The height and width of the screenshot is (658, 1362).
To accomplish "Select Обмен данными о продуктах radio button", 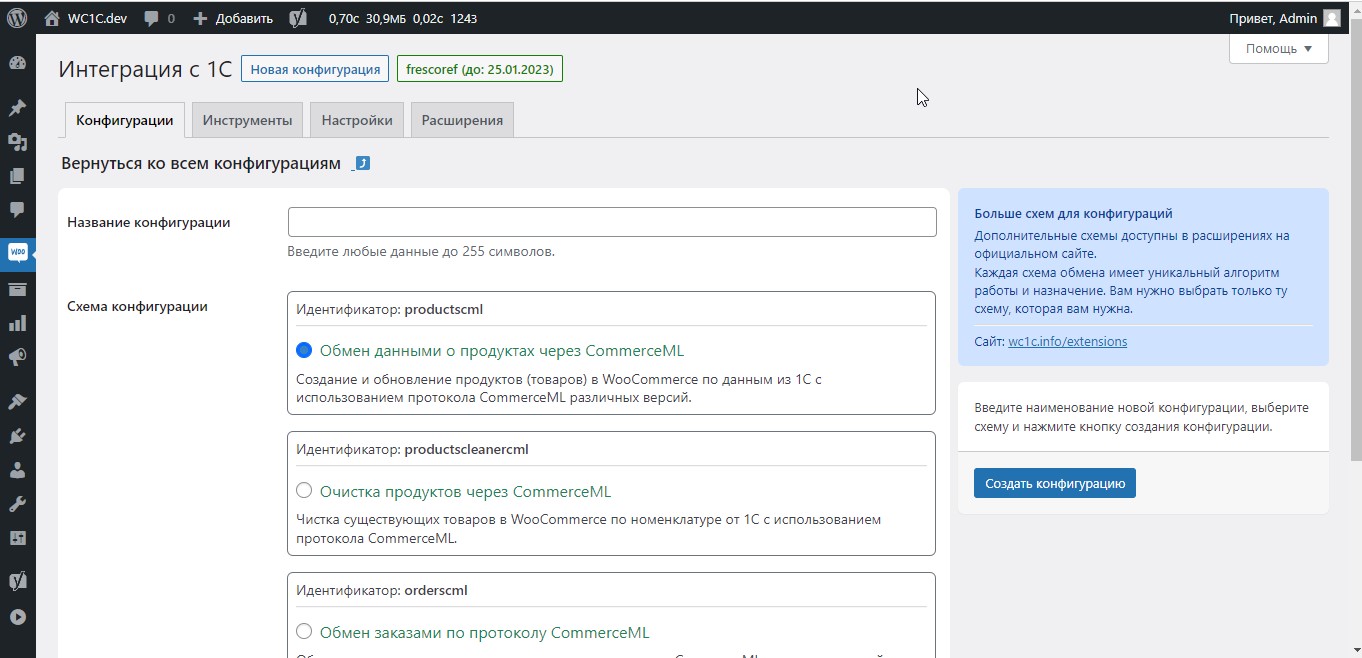I will click(x=304, y=351).
